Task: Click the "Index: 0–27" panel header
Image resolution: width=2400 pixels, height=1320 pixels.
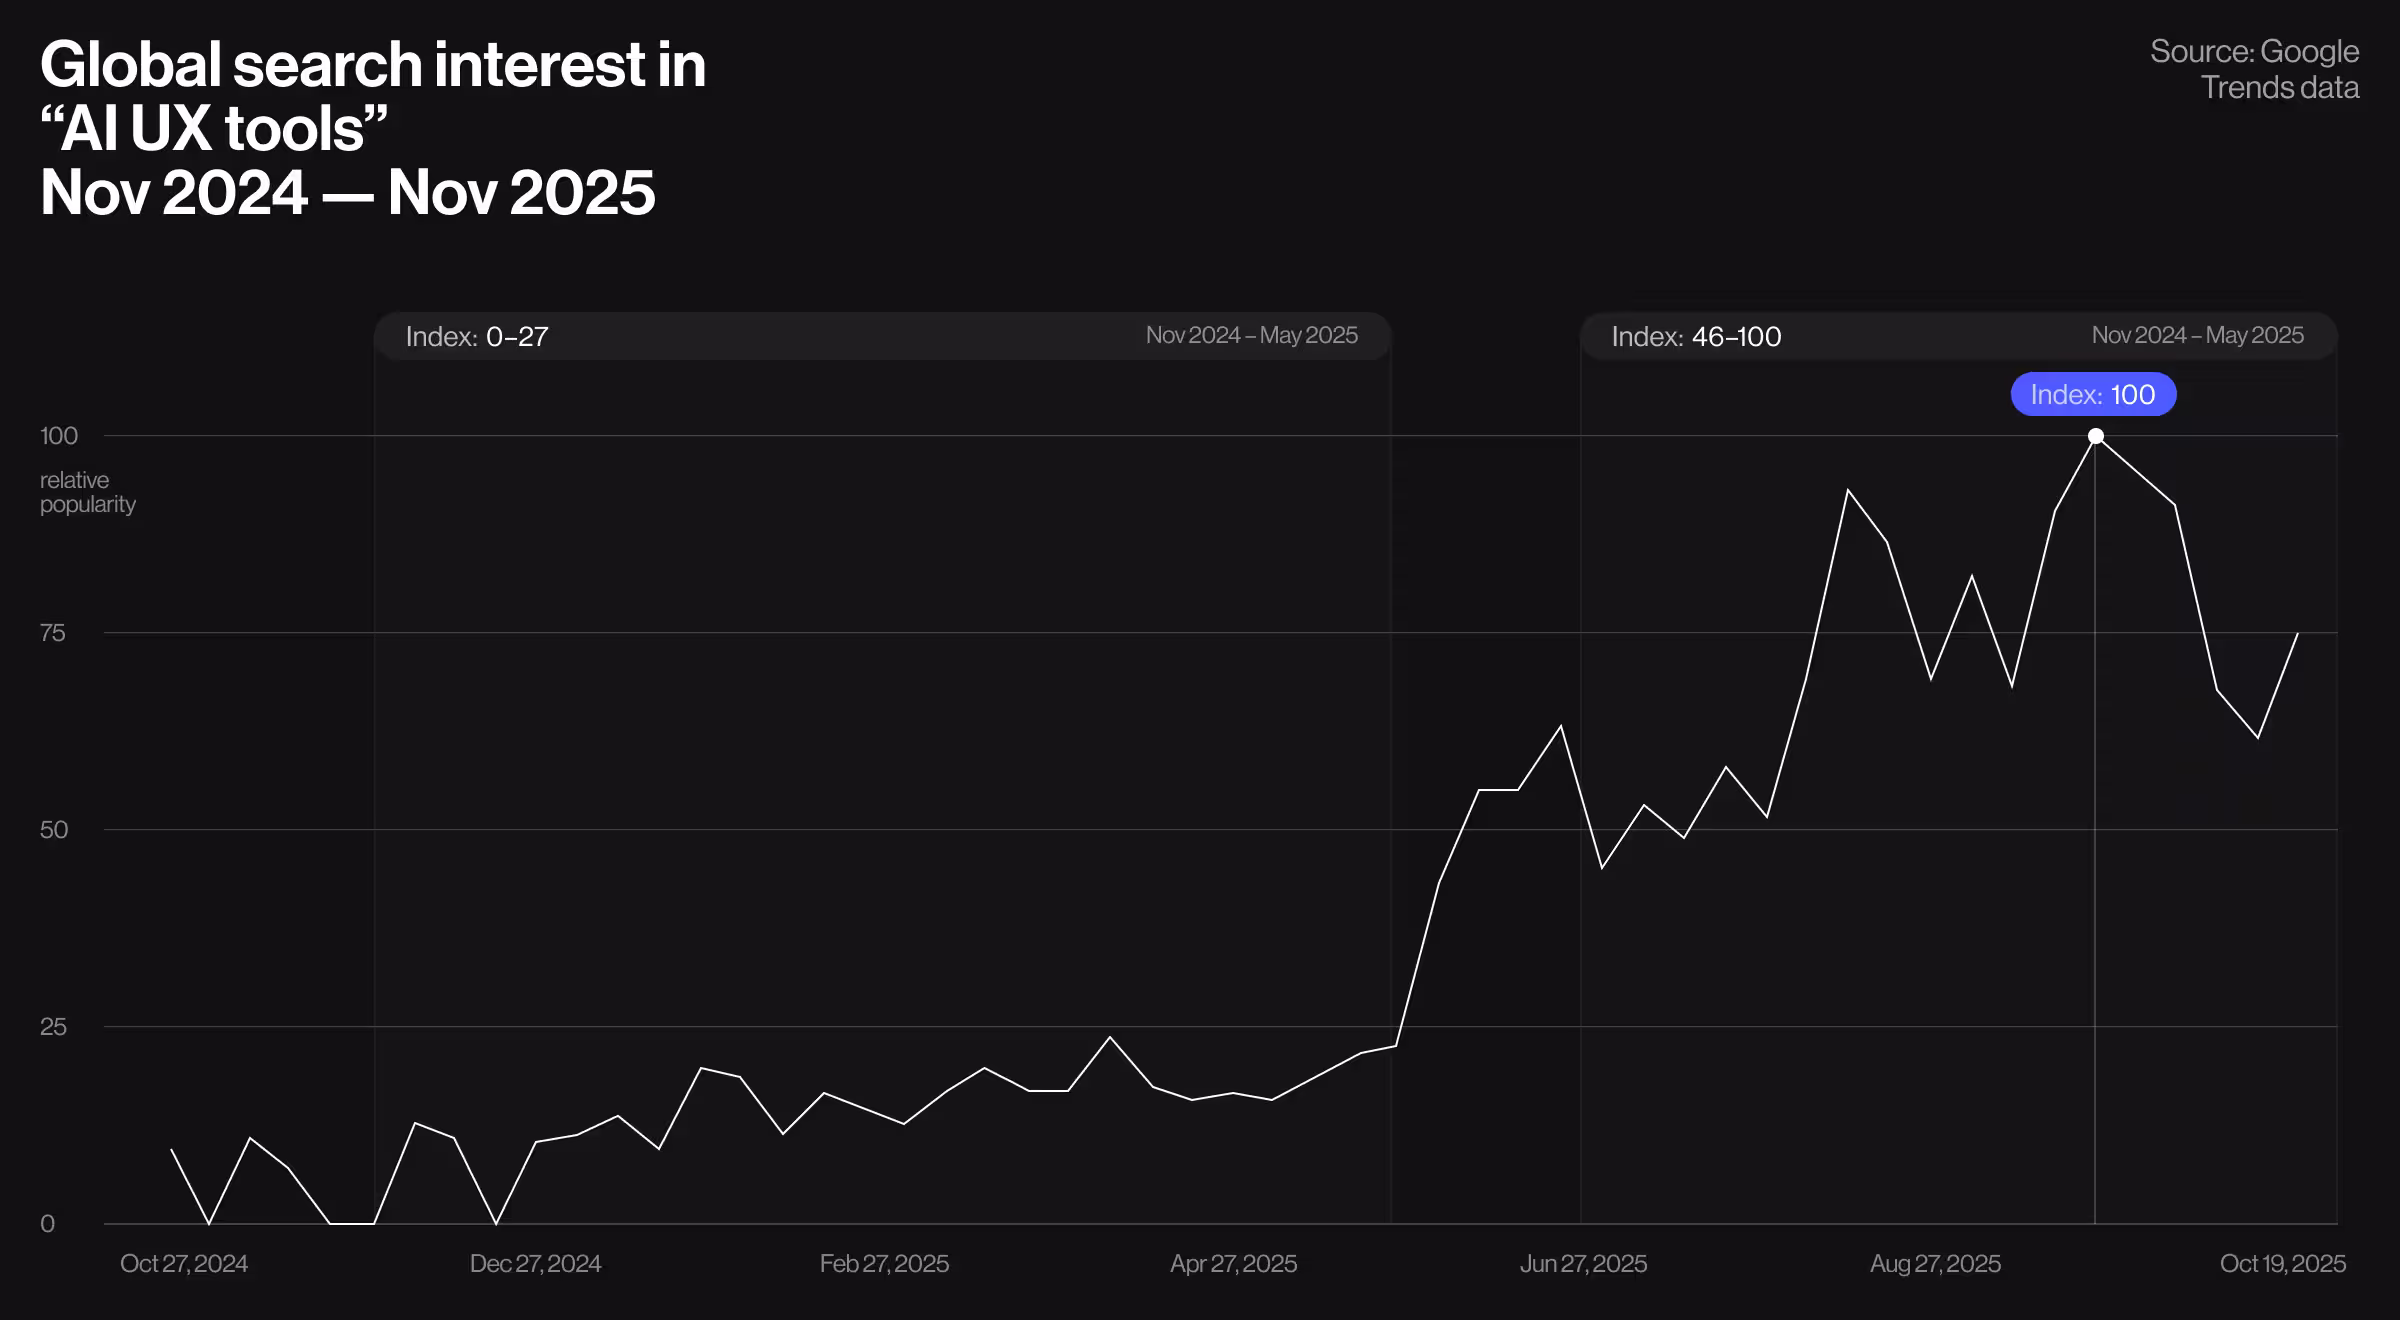Action: (476, 336)
